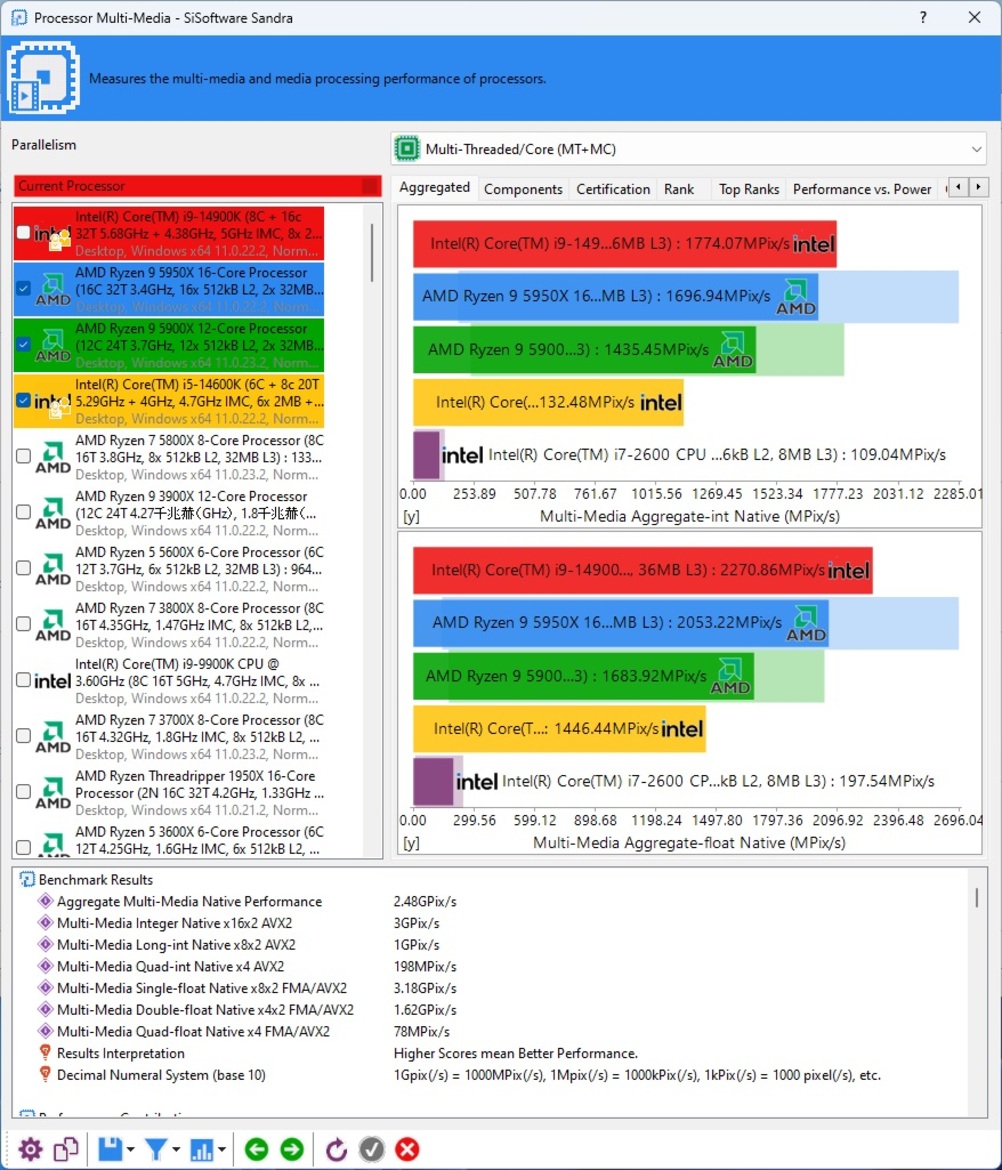
Task: Click the diamond icon beside Aggregate Multi-Media
Action: (x=45, y=901)
